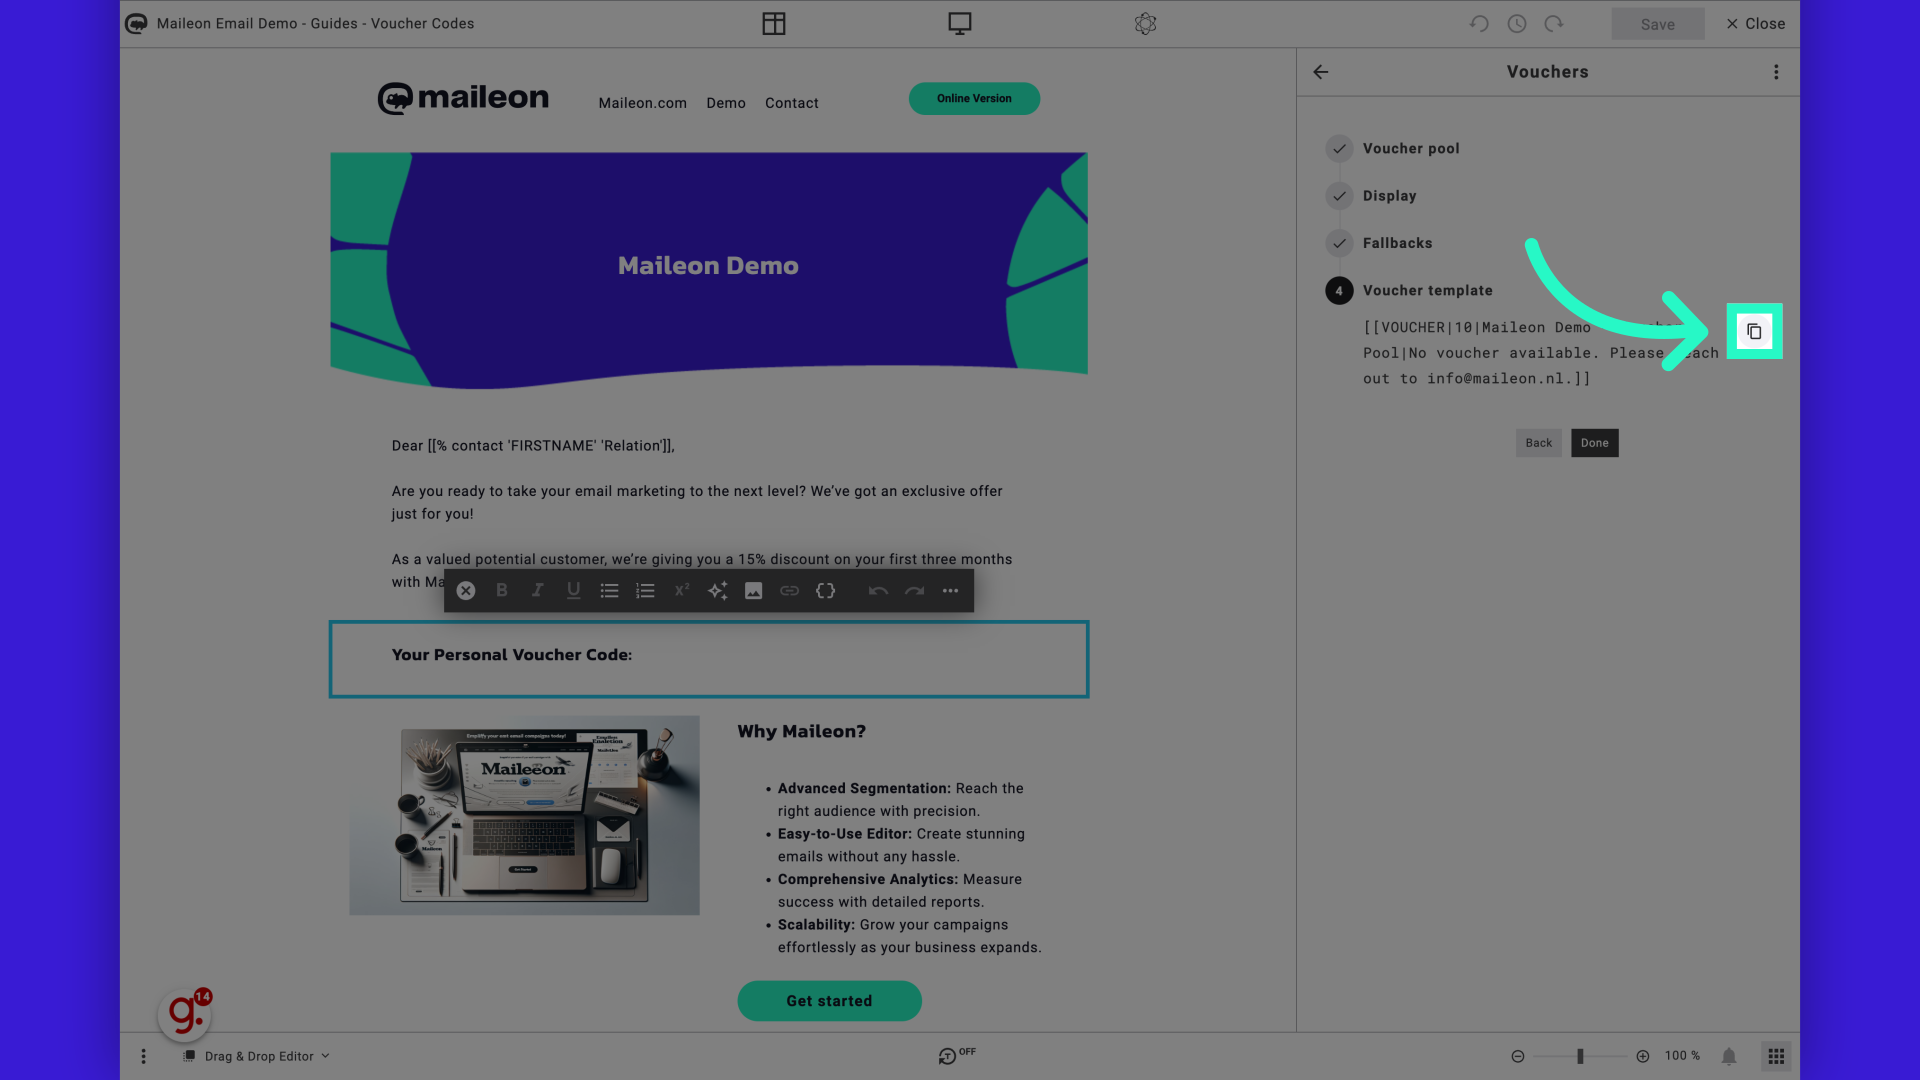Open Maileon.com nav link
Image resolution: width=1920 pixels, height=1080 pixels.
click(643, 103)
